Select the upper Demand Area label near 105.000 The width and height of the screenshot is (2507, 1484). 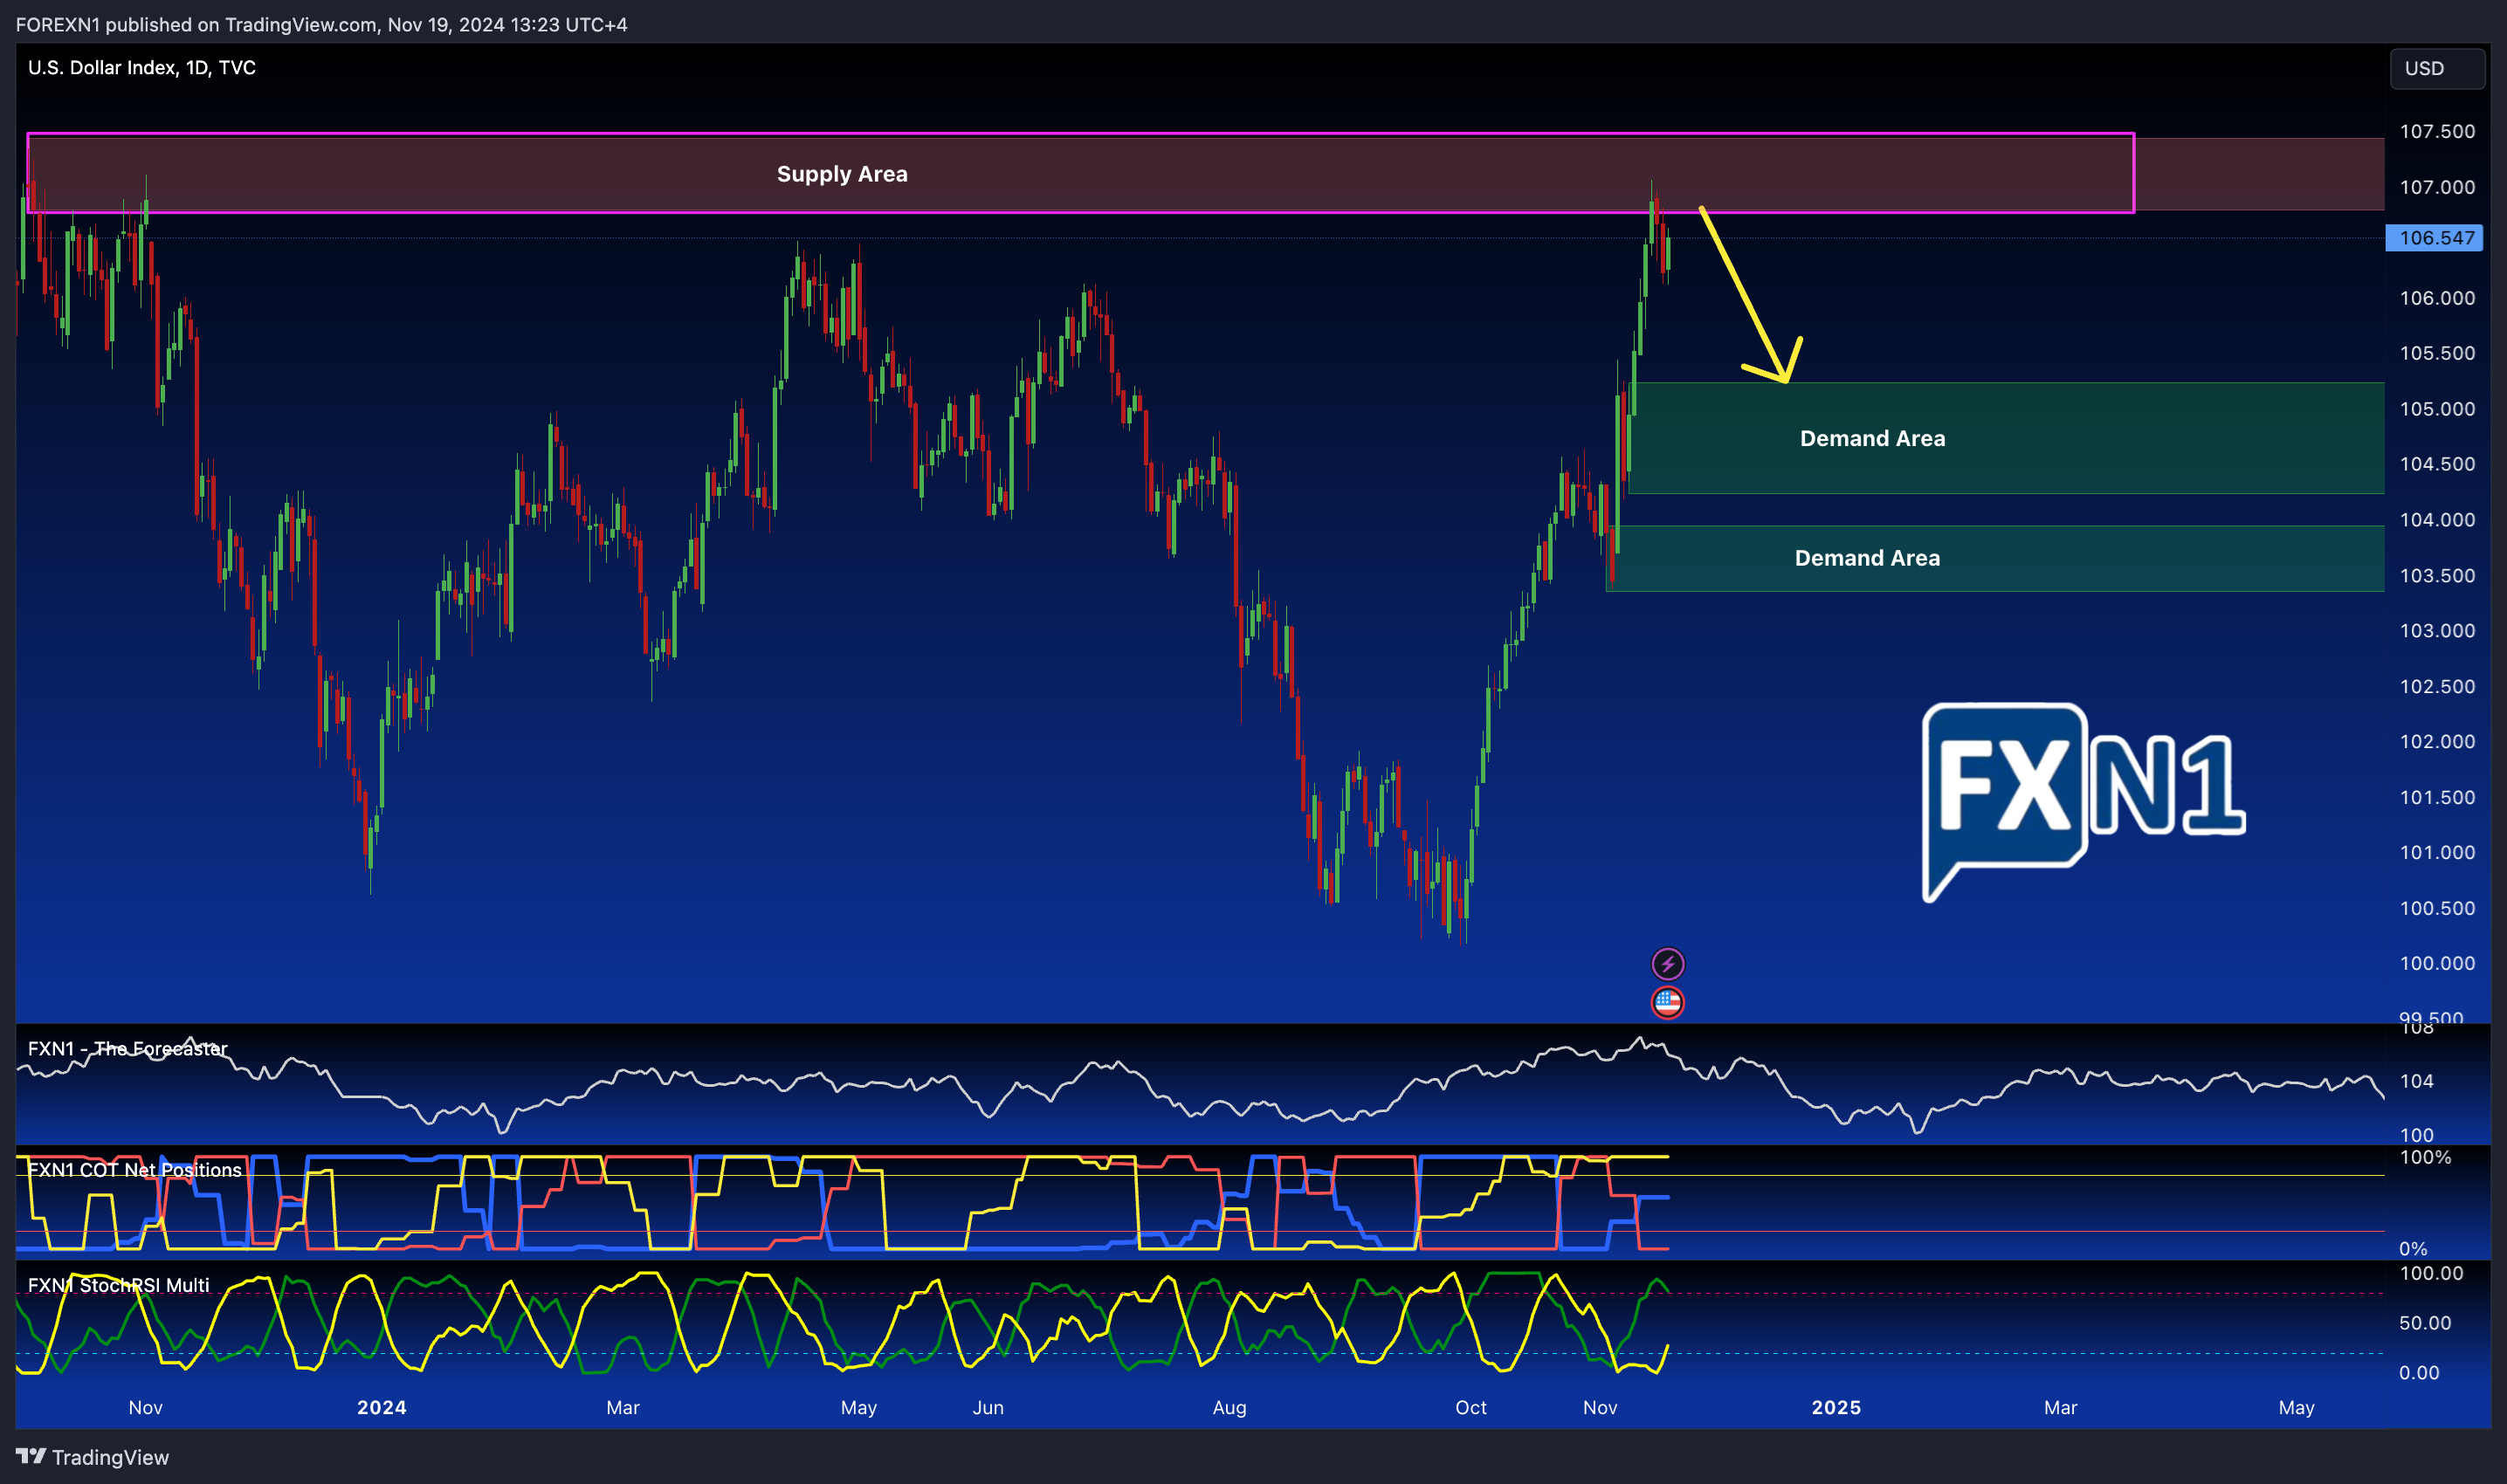pyautogui.click(x=1872, y=438)
